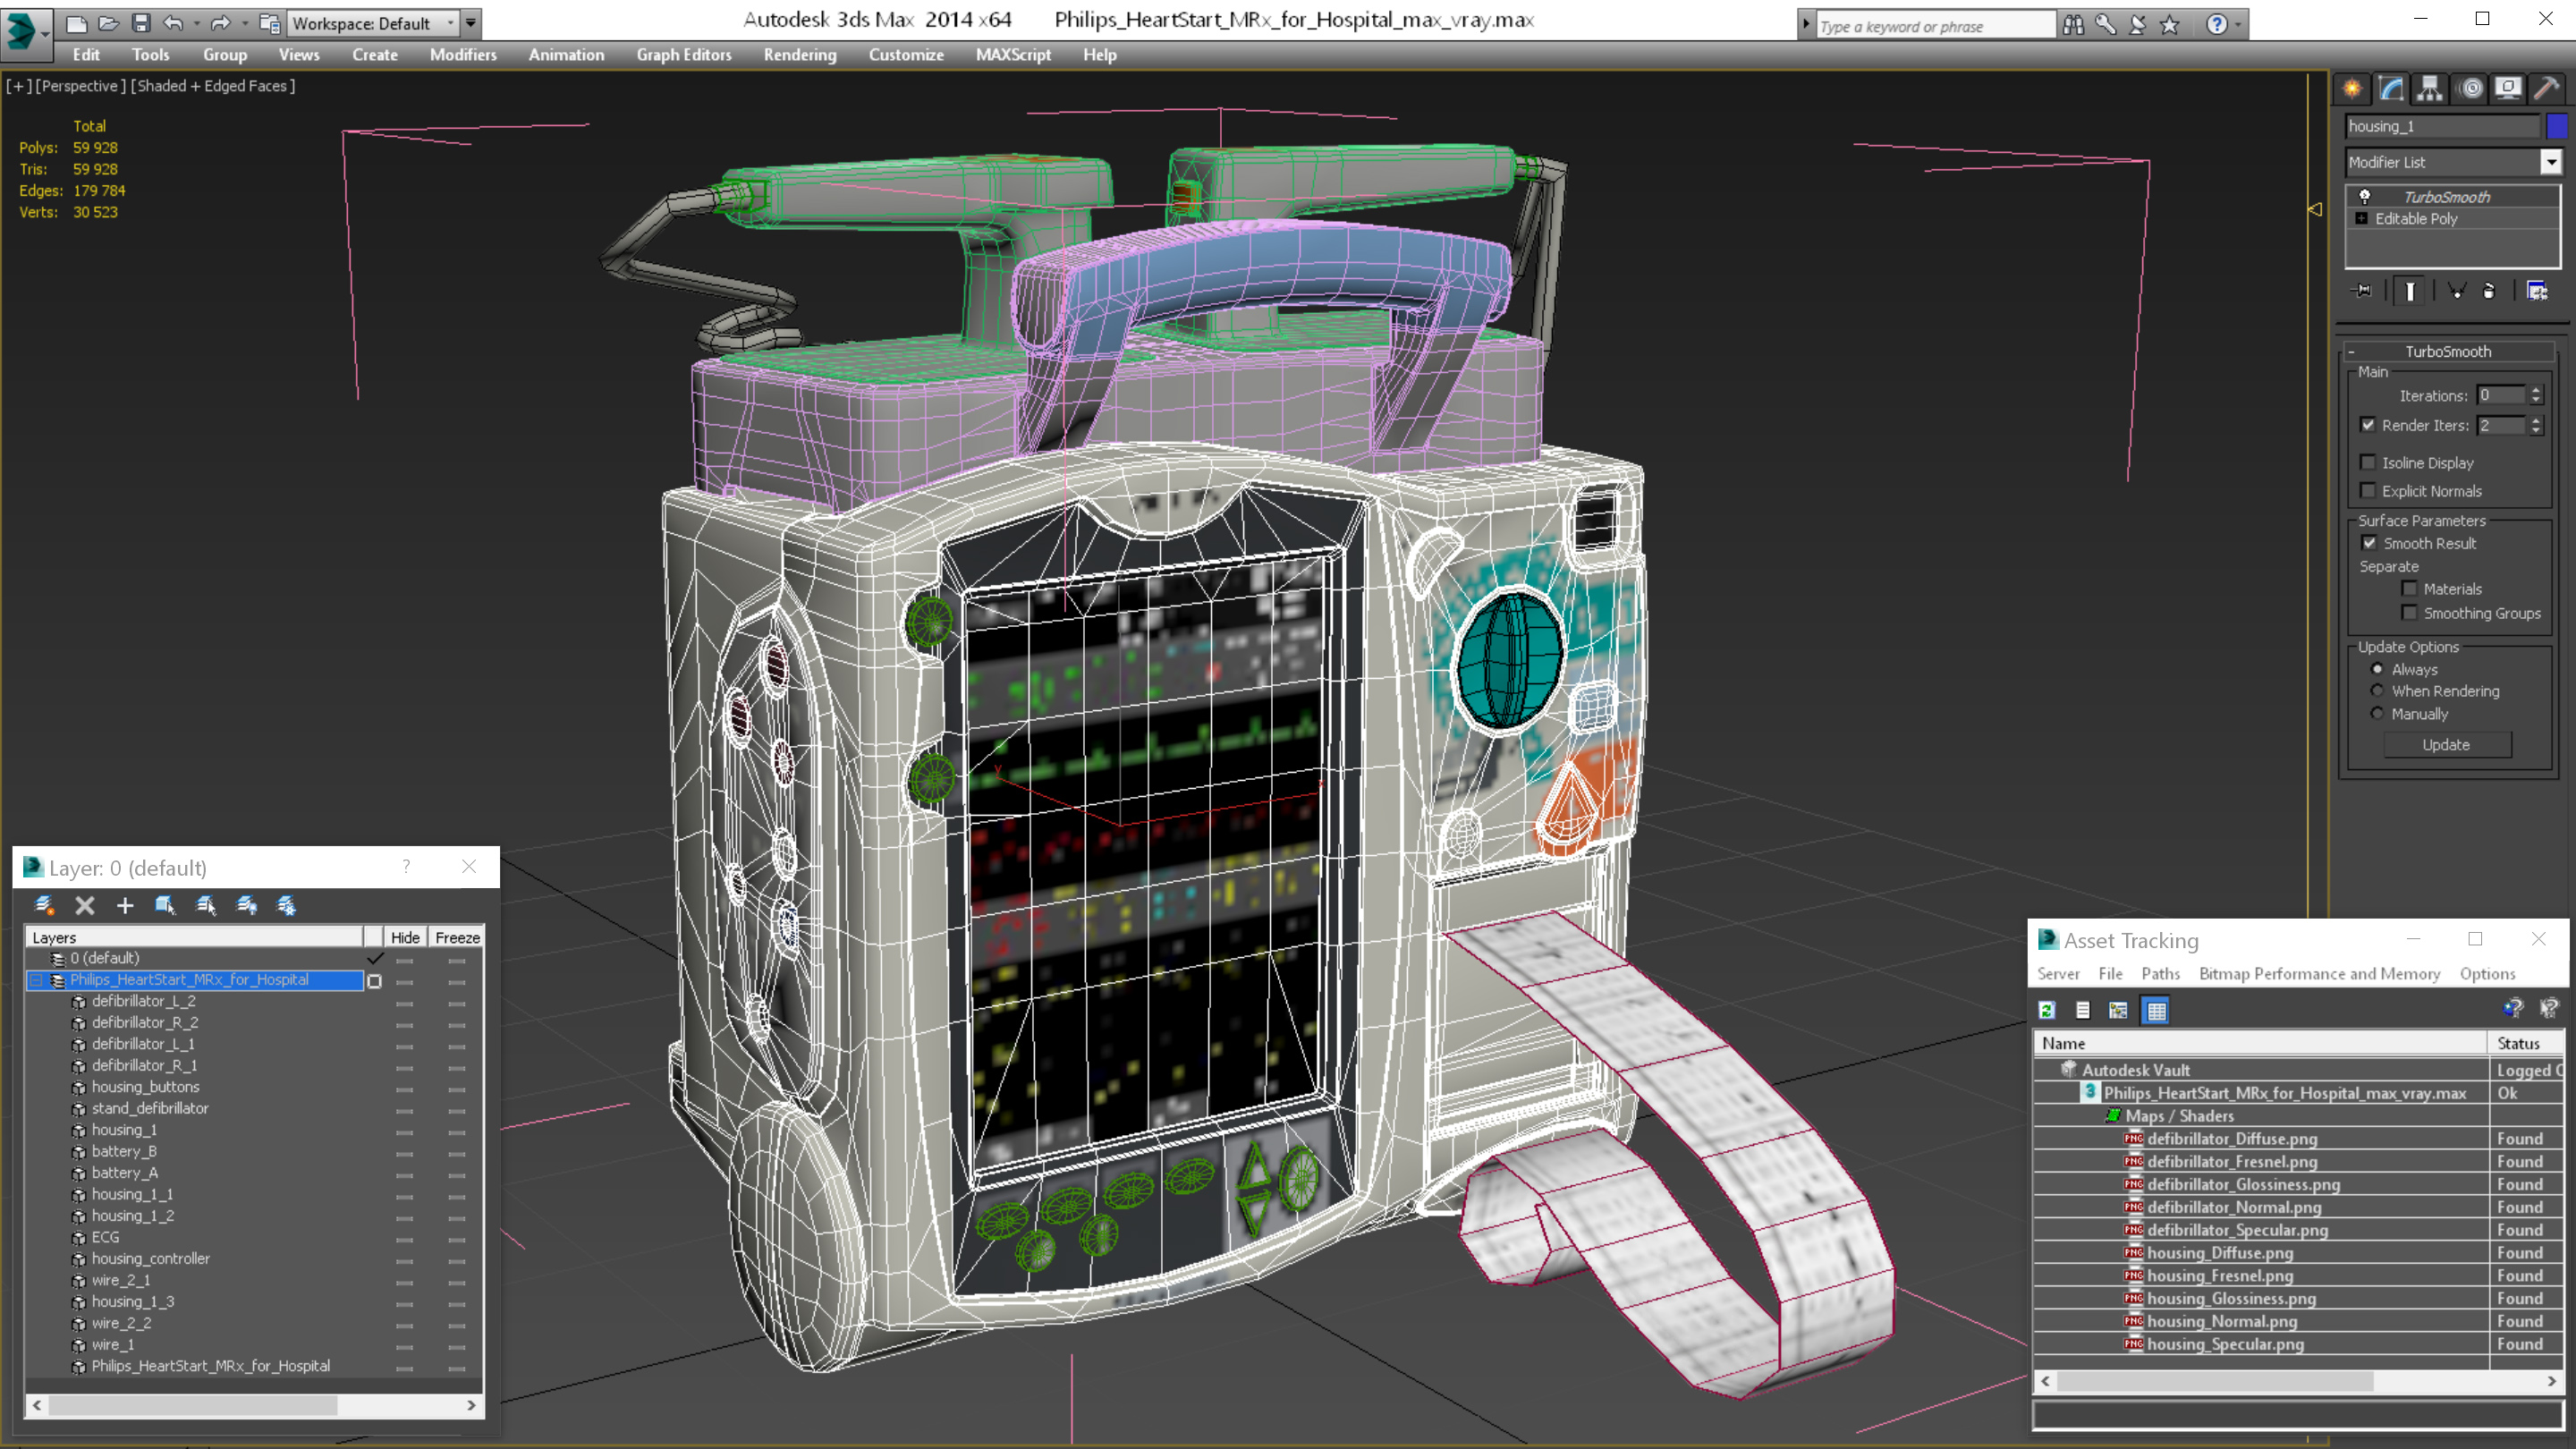Viewport: 2576px width, 1449px height.
Task: Open the Create command panel tab
Action: (x=2352, y=89)
